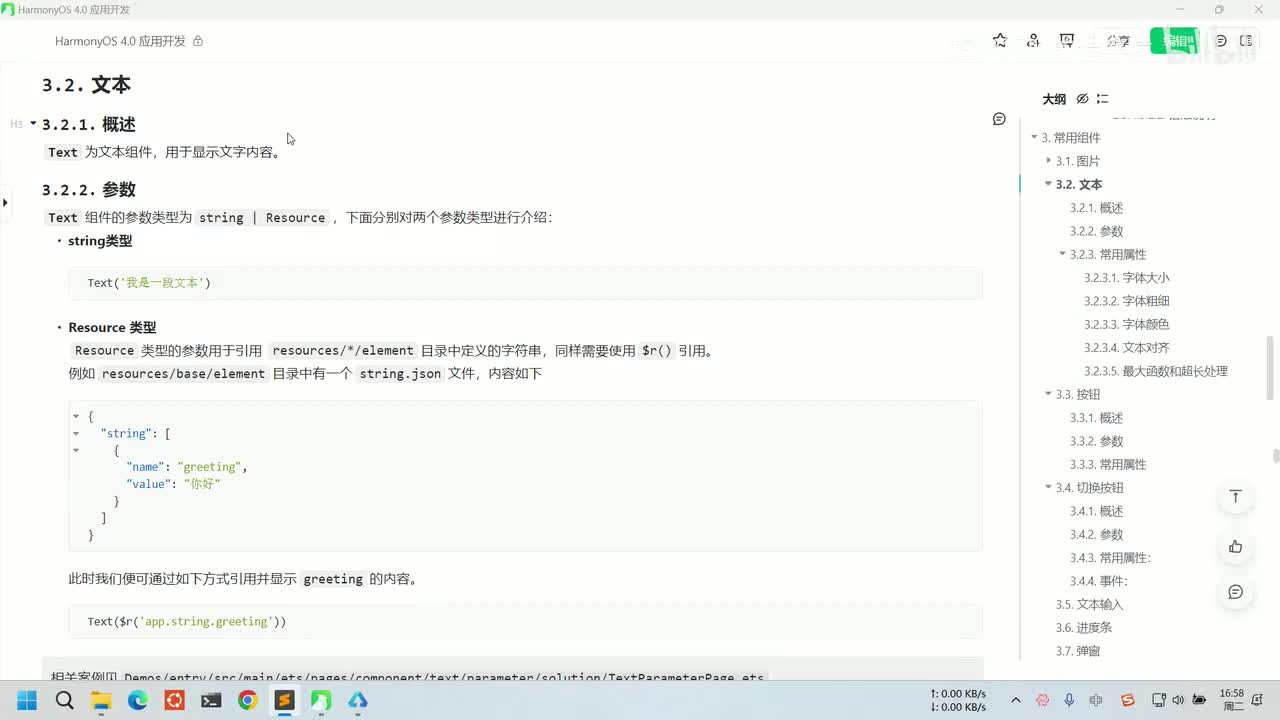Image resolution: width=1280 pixels, height=720 pixels.
Task: Jump to 3.2.3.1. 字体大小 in outline
Action: click(1127, 278)
